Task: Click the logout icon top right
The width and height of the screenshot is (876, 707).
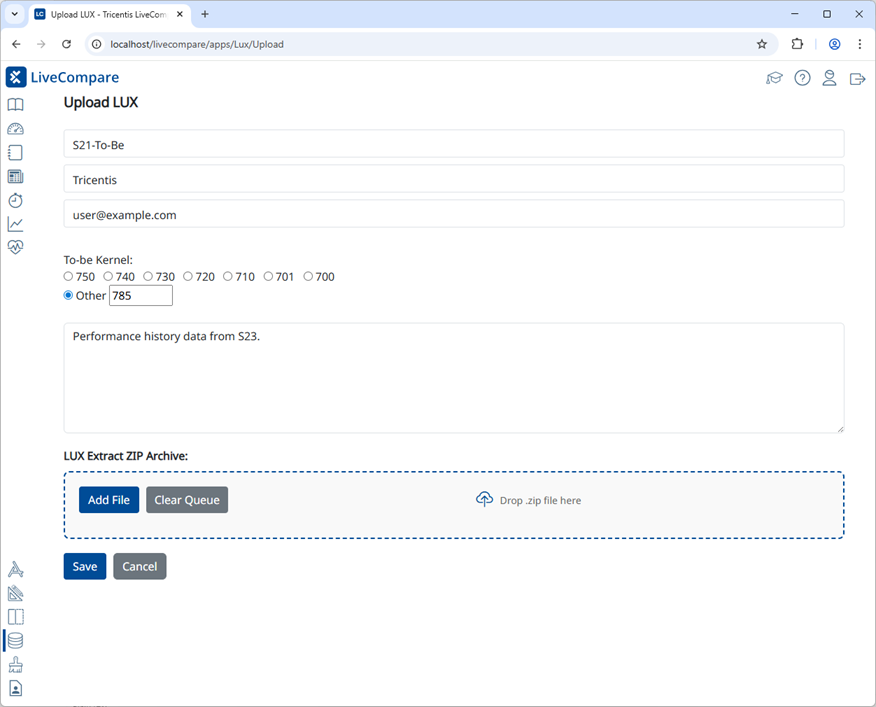Action: coord(857,77)
